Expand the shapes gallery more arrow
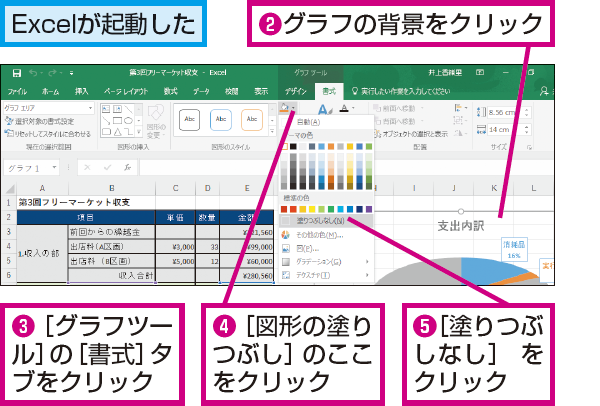This screenshot has width=600, height=406. tap(139, 132)
